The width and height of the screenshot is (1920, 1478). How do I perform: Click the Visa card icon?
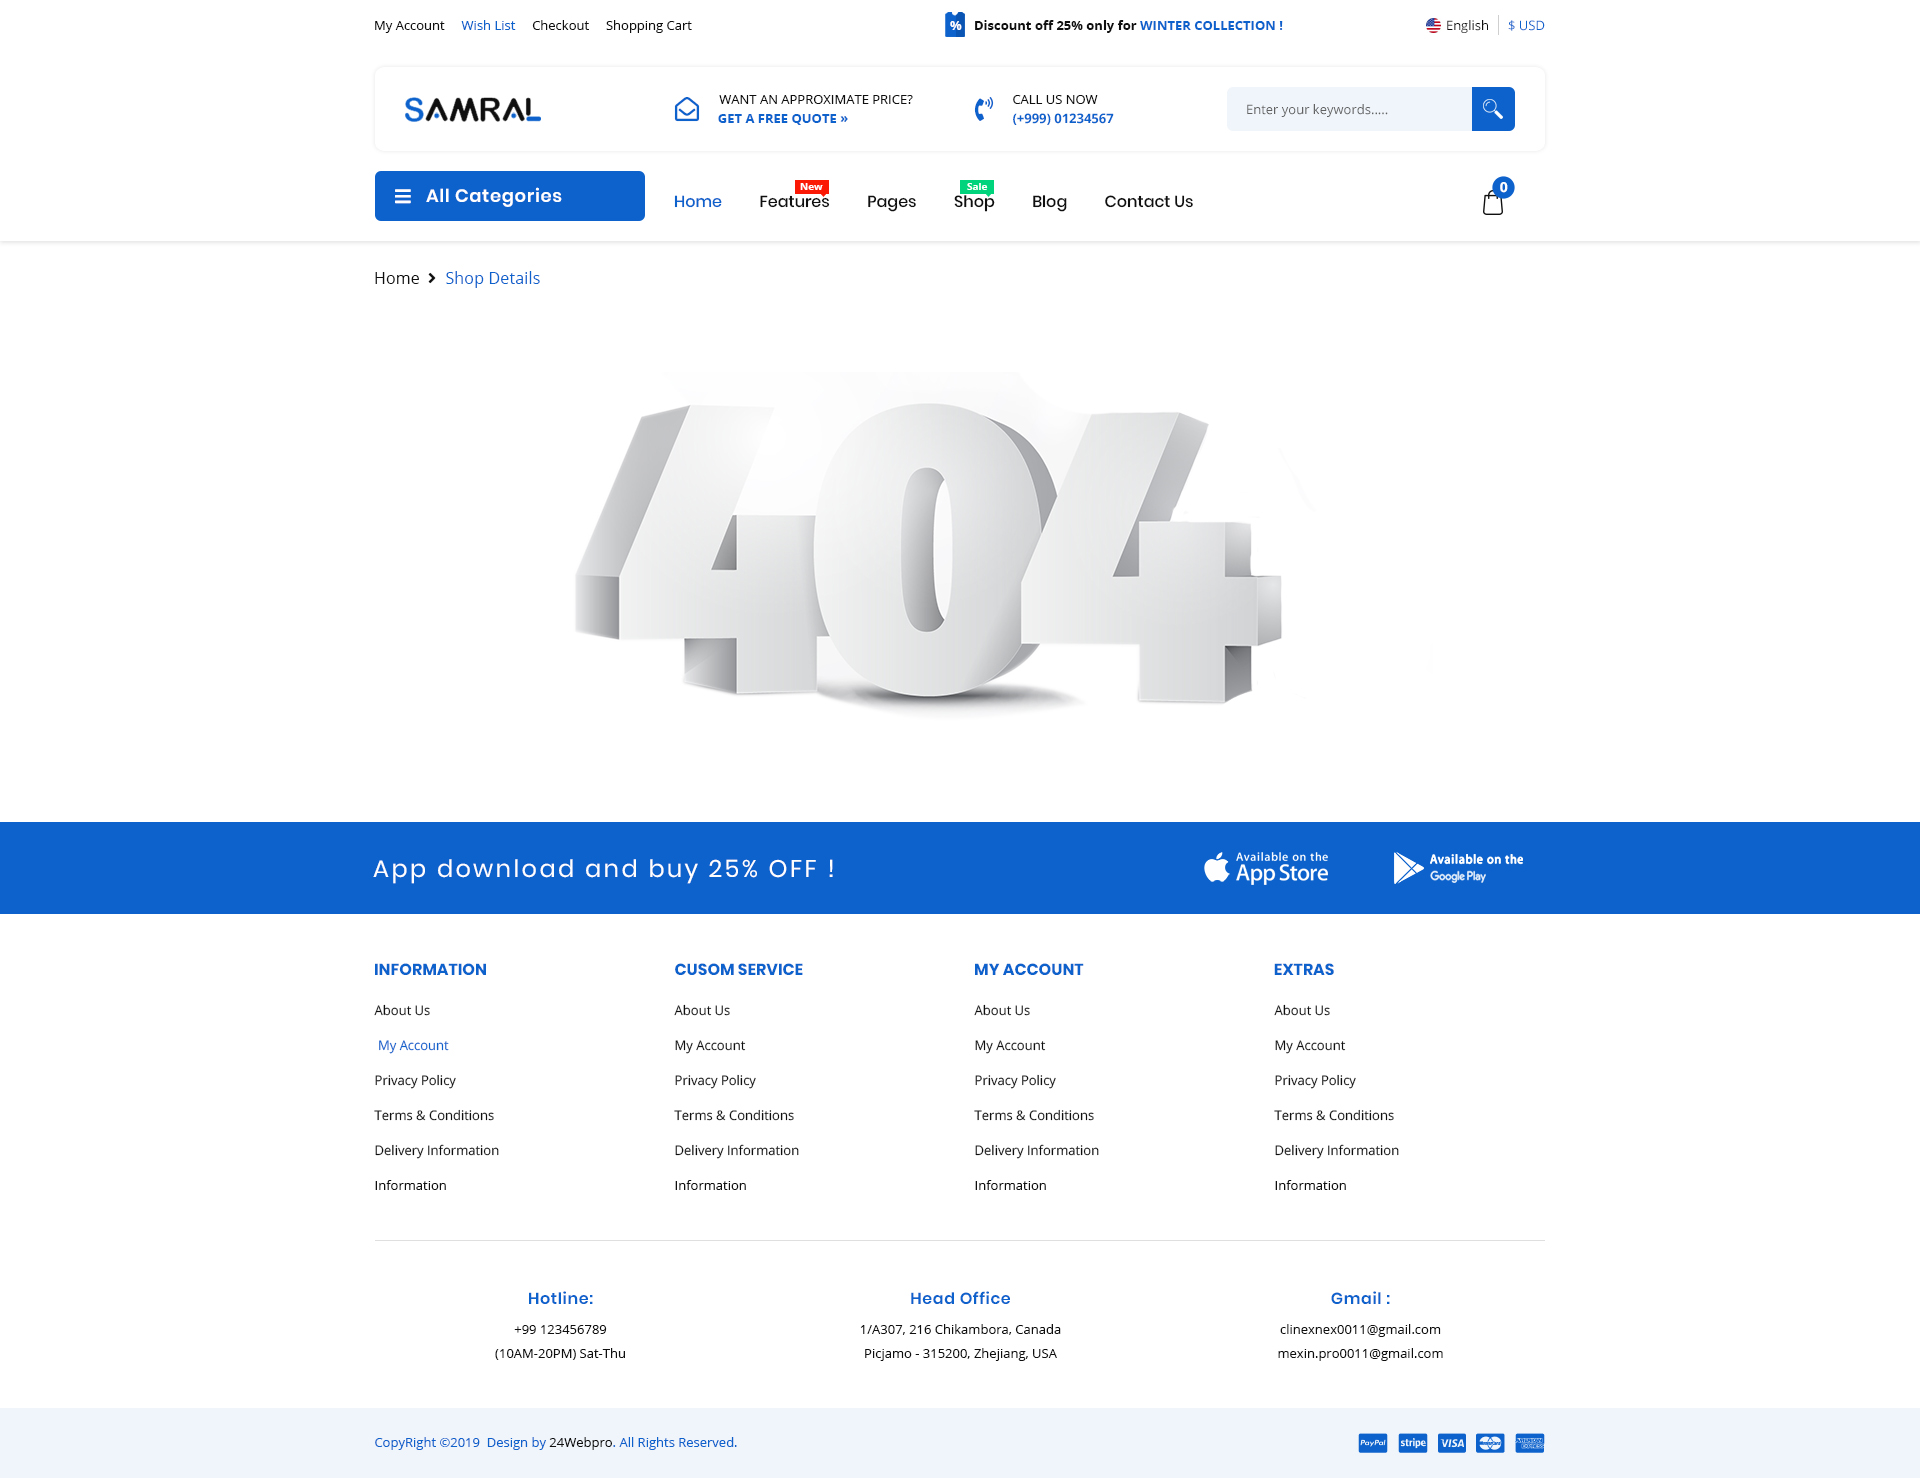pyautogui.click(x=1451, y=1442)
